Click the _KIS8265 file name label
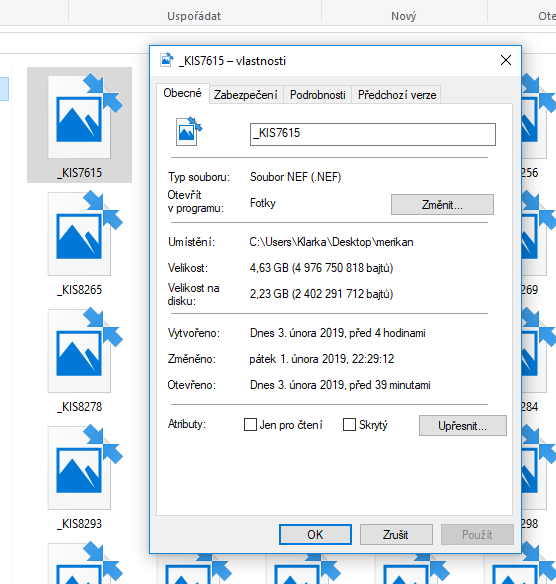The width and height of the screenshot is (556, 584). tap(79, 289)
